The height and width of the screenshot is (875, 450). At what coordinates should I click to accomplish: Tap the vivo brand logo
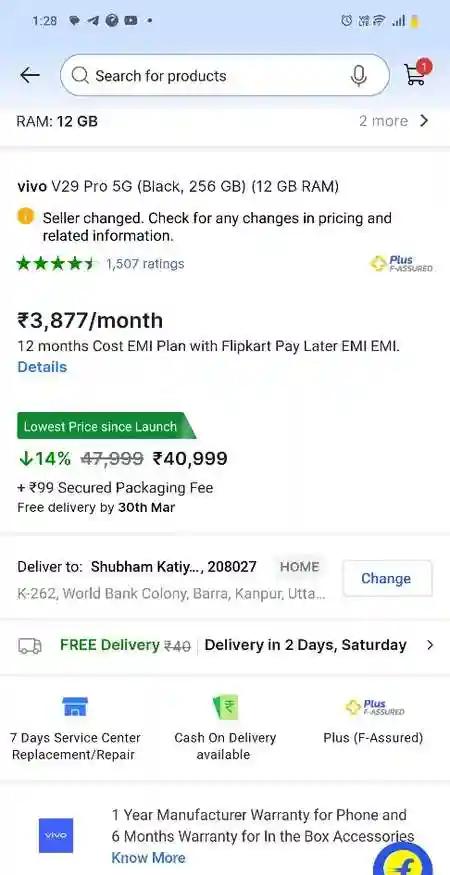pos(56,835)
